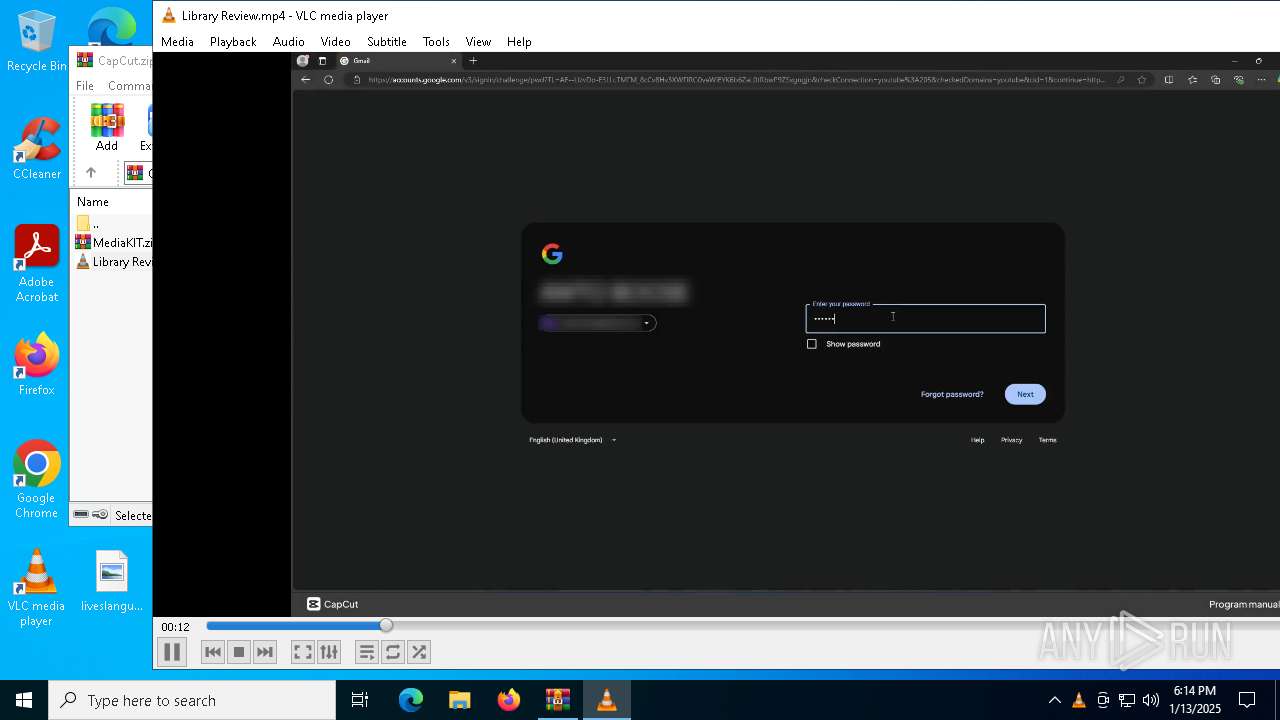1280x720 pixels.
Task: Open Google Chrome desktop shortcut
Action: [37, 480]
